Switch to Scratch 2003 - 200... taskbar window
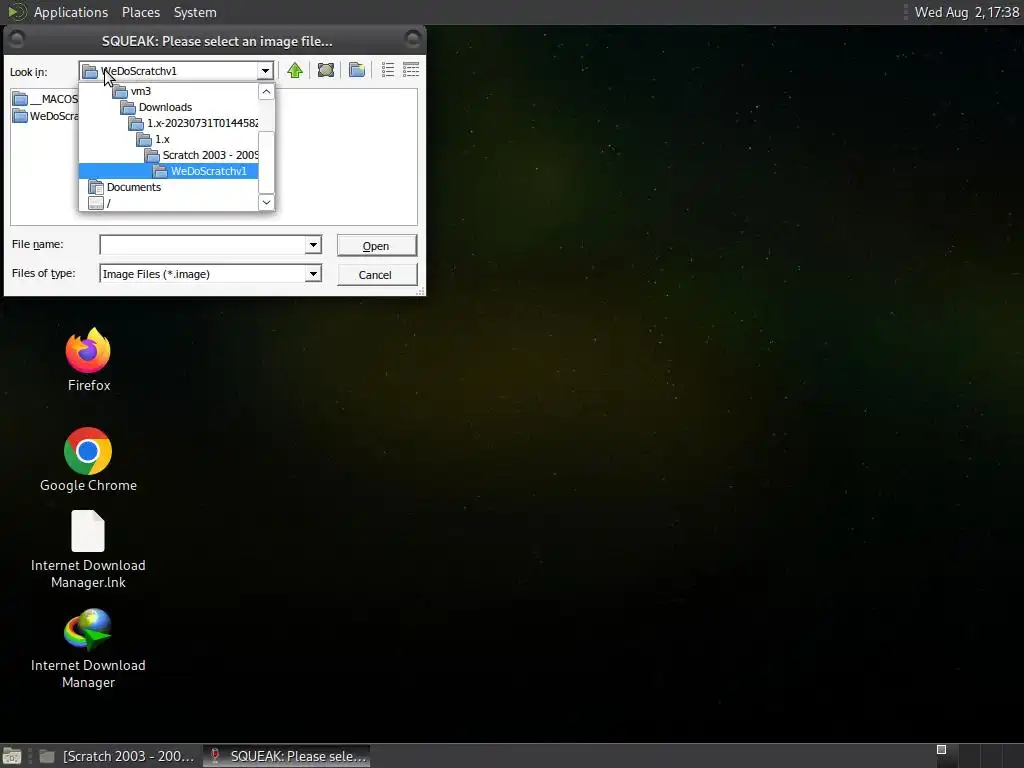Screen dimensions: 1024x768 pos(118,756)
